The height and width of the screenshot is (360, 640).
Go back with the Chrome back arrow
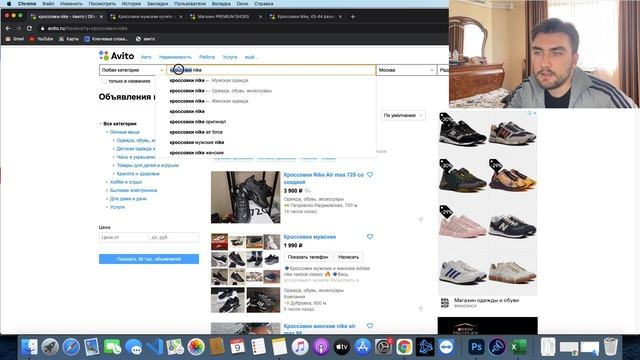point(8,28)
